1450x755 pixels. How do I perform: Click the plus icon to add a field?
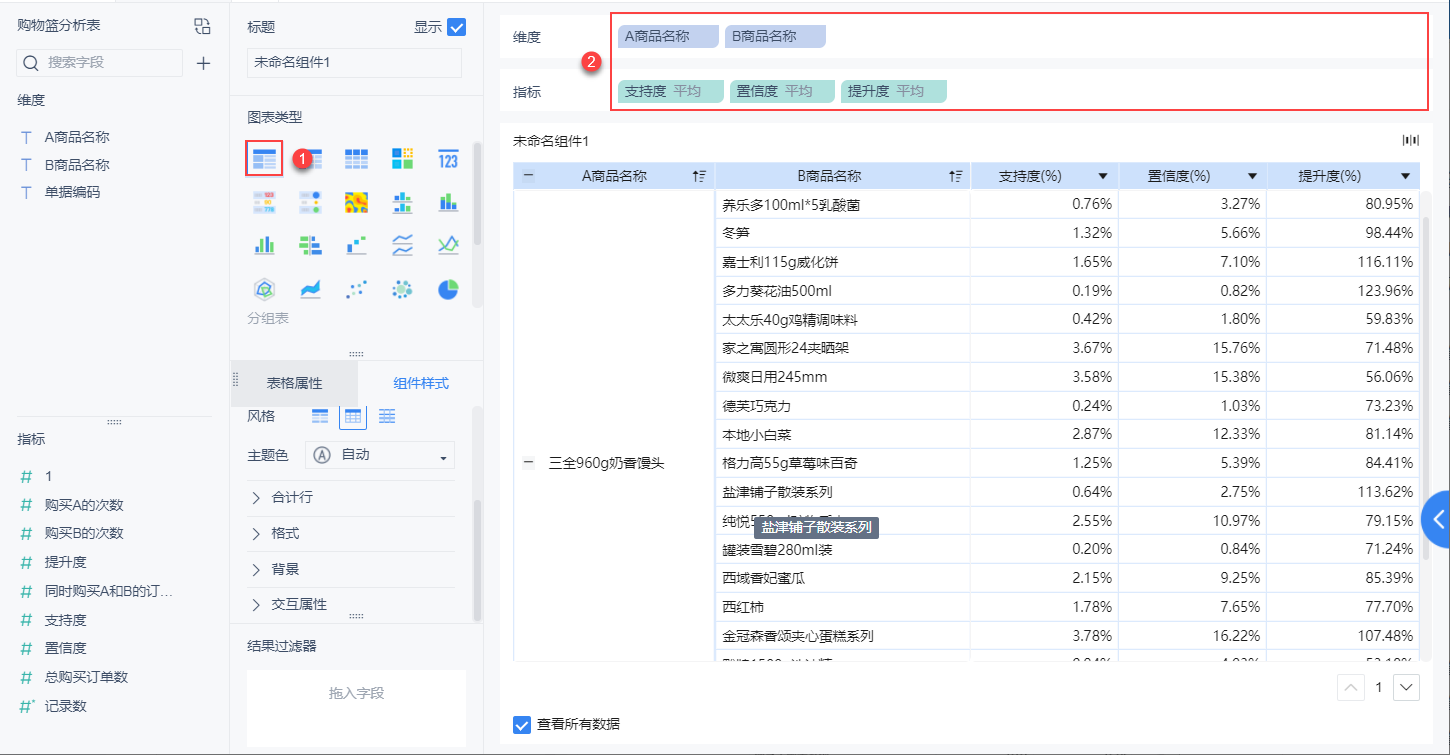pos(203,63)
